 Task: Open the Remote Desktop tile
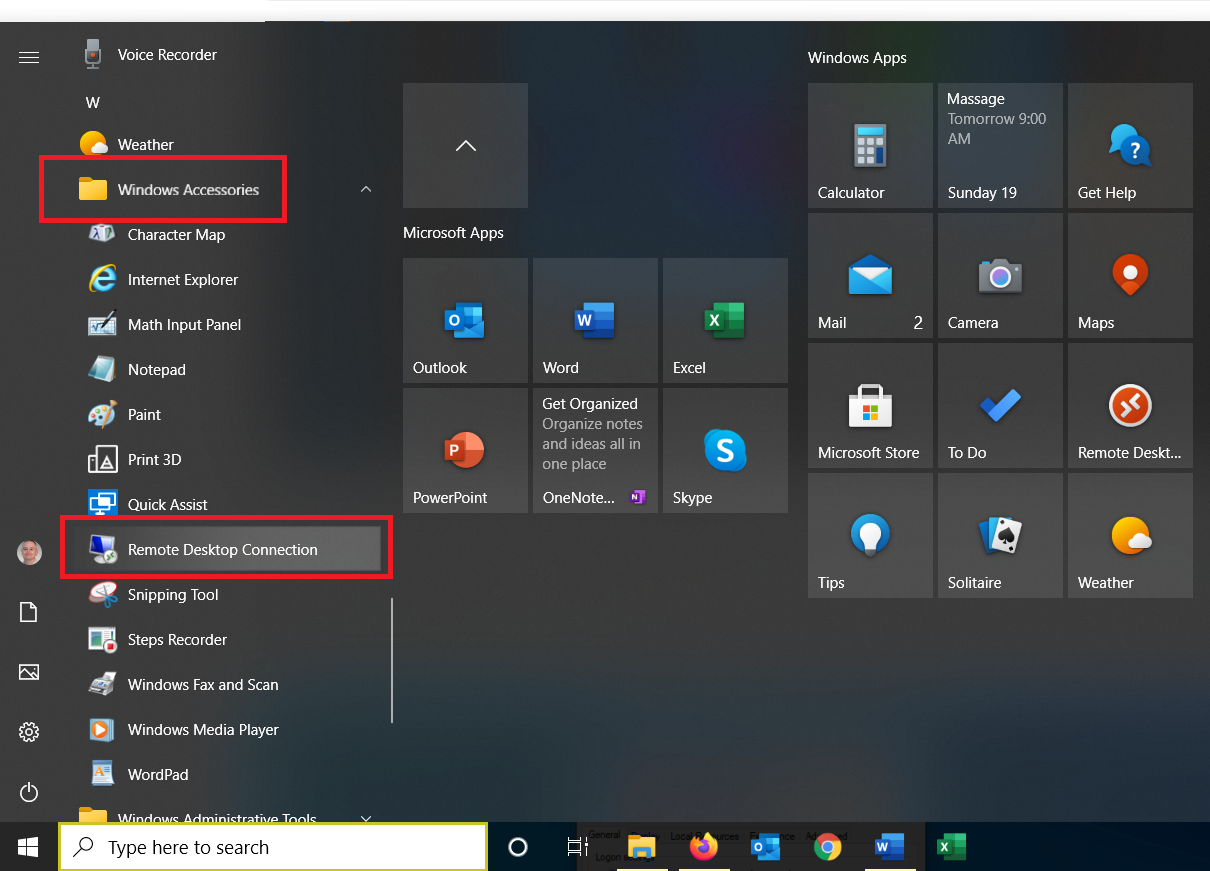(x=1130, y=405)
